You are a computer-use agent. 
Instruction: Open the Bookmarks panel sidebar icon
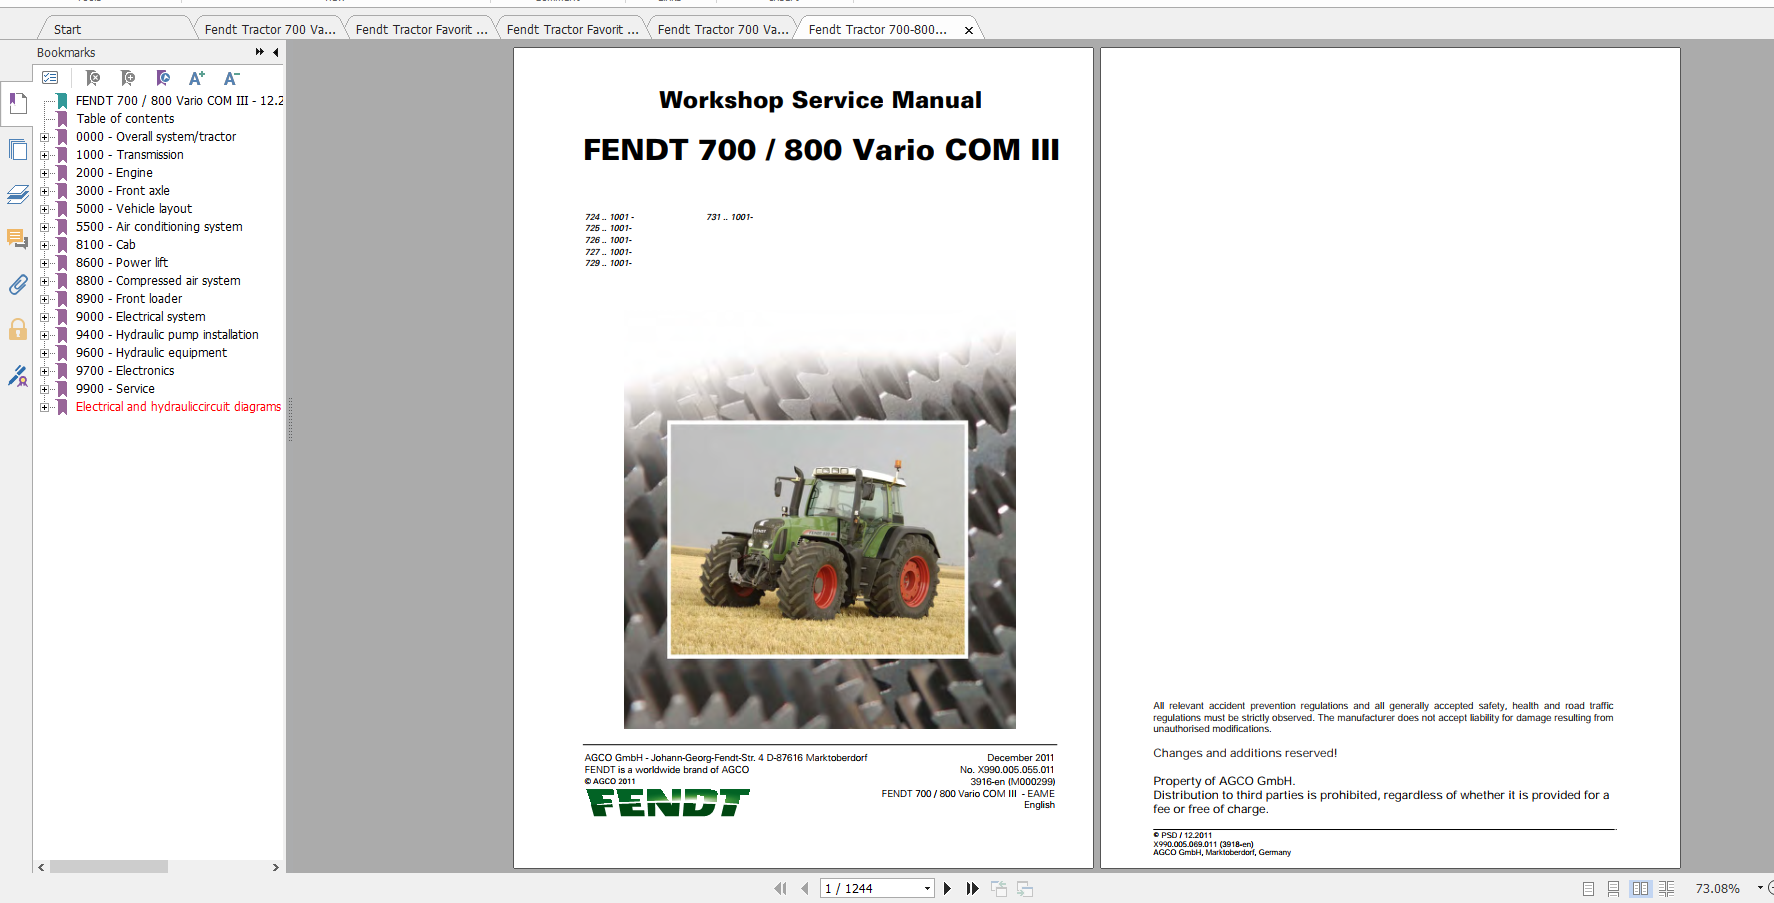[17, 103]
